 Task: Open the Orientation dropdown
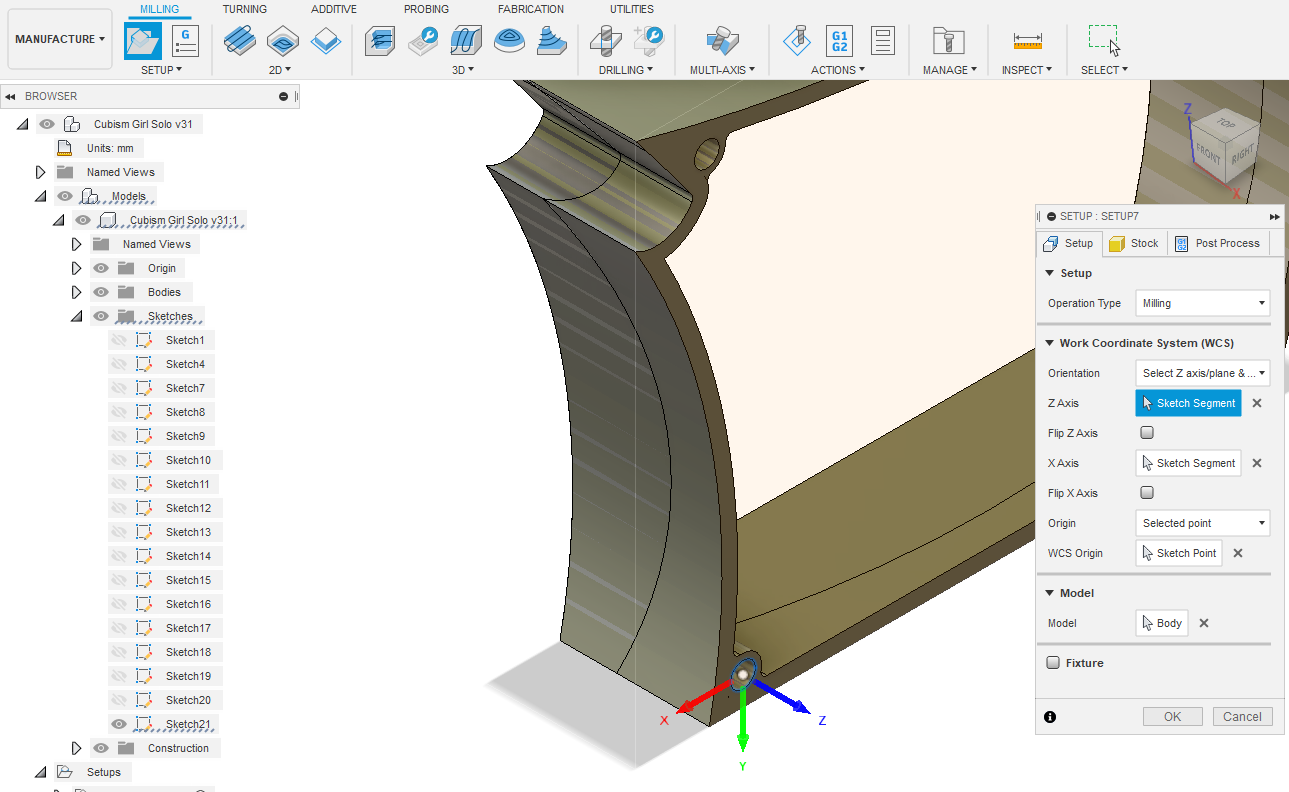click(x=1202, y=373)
